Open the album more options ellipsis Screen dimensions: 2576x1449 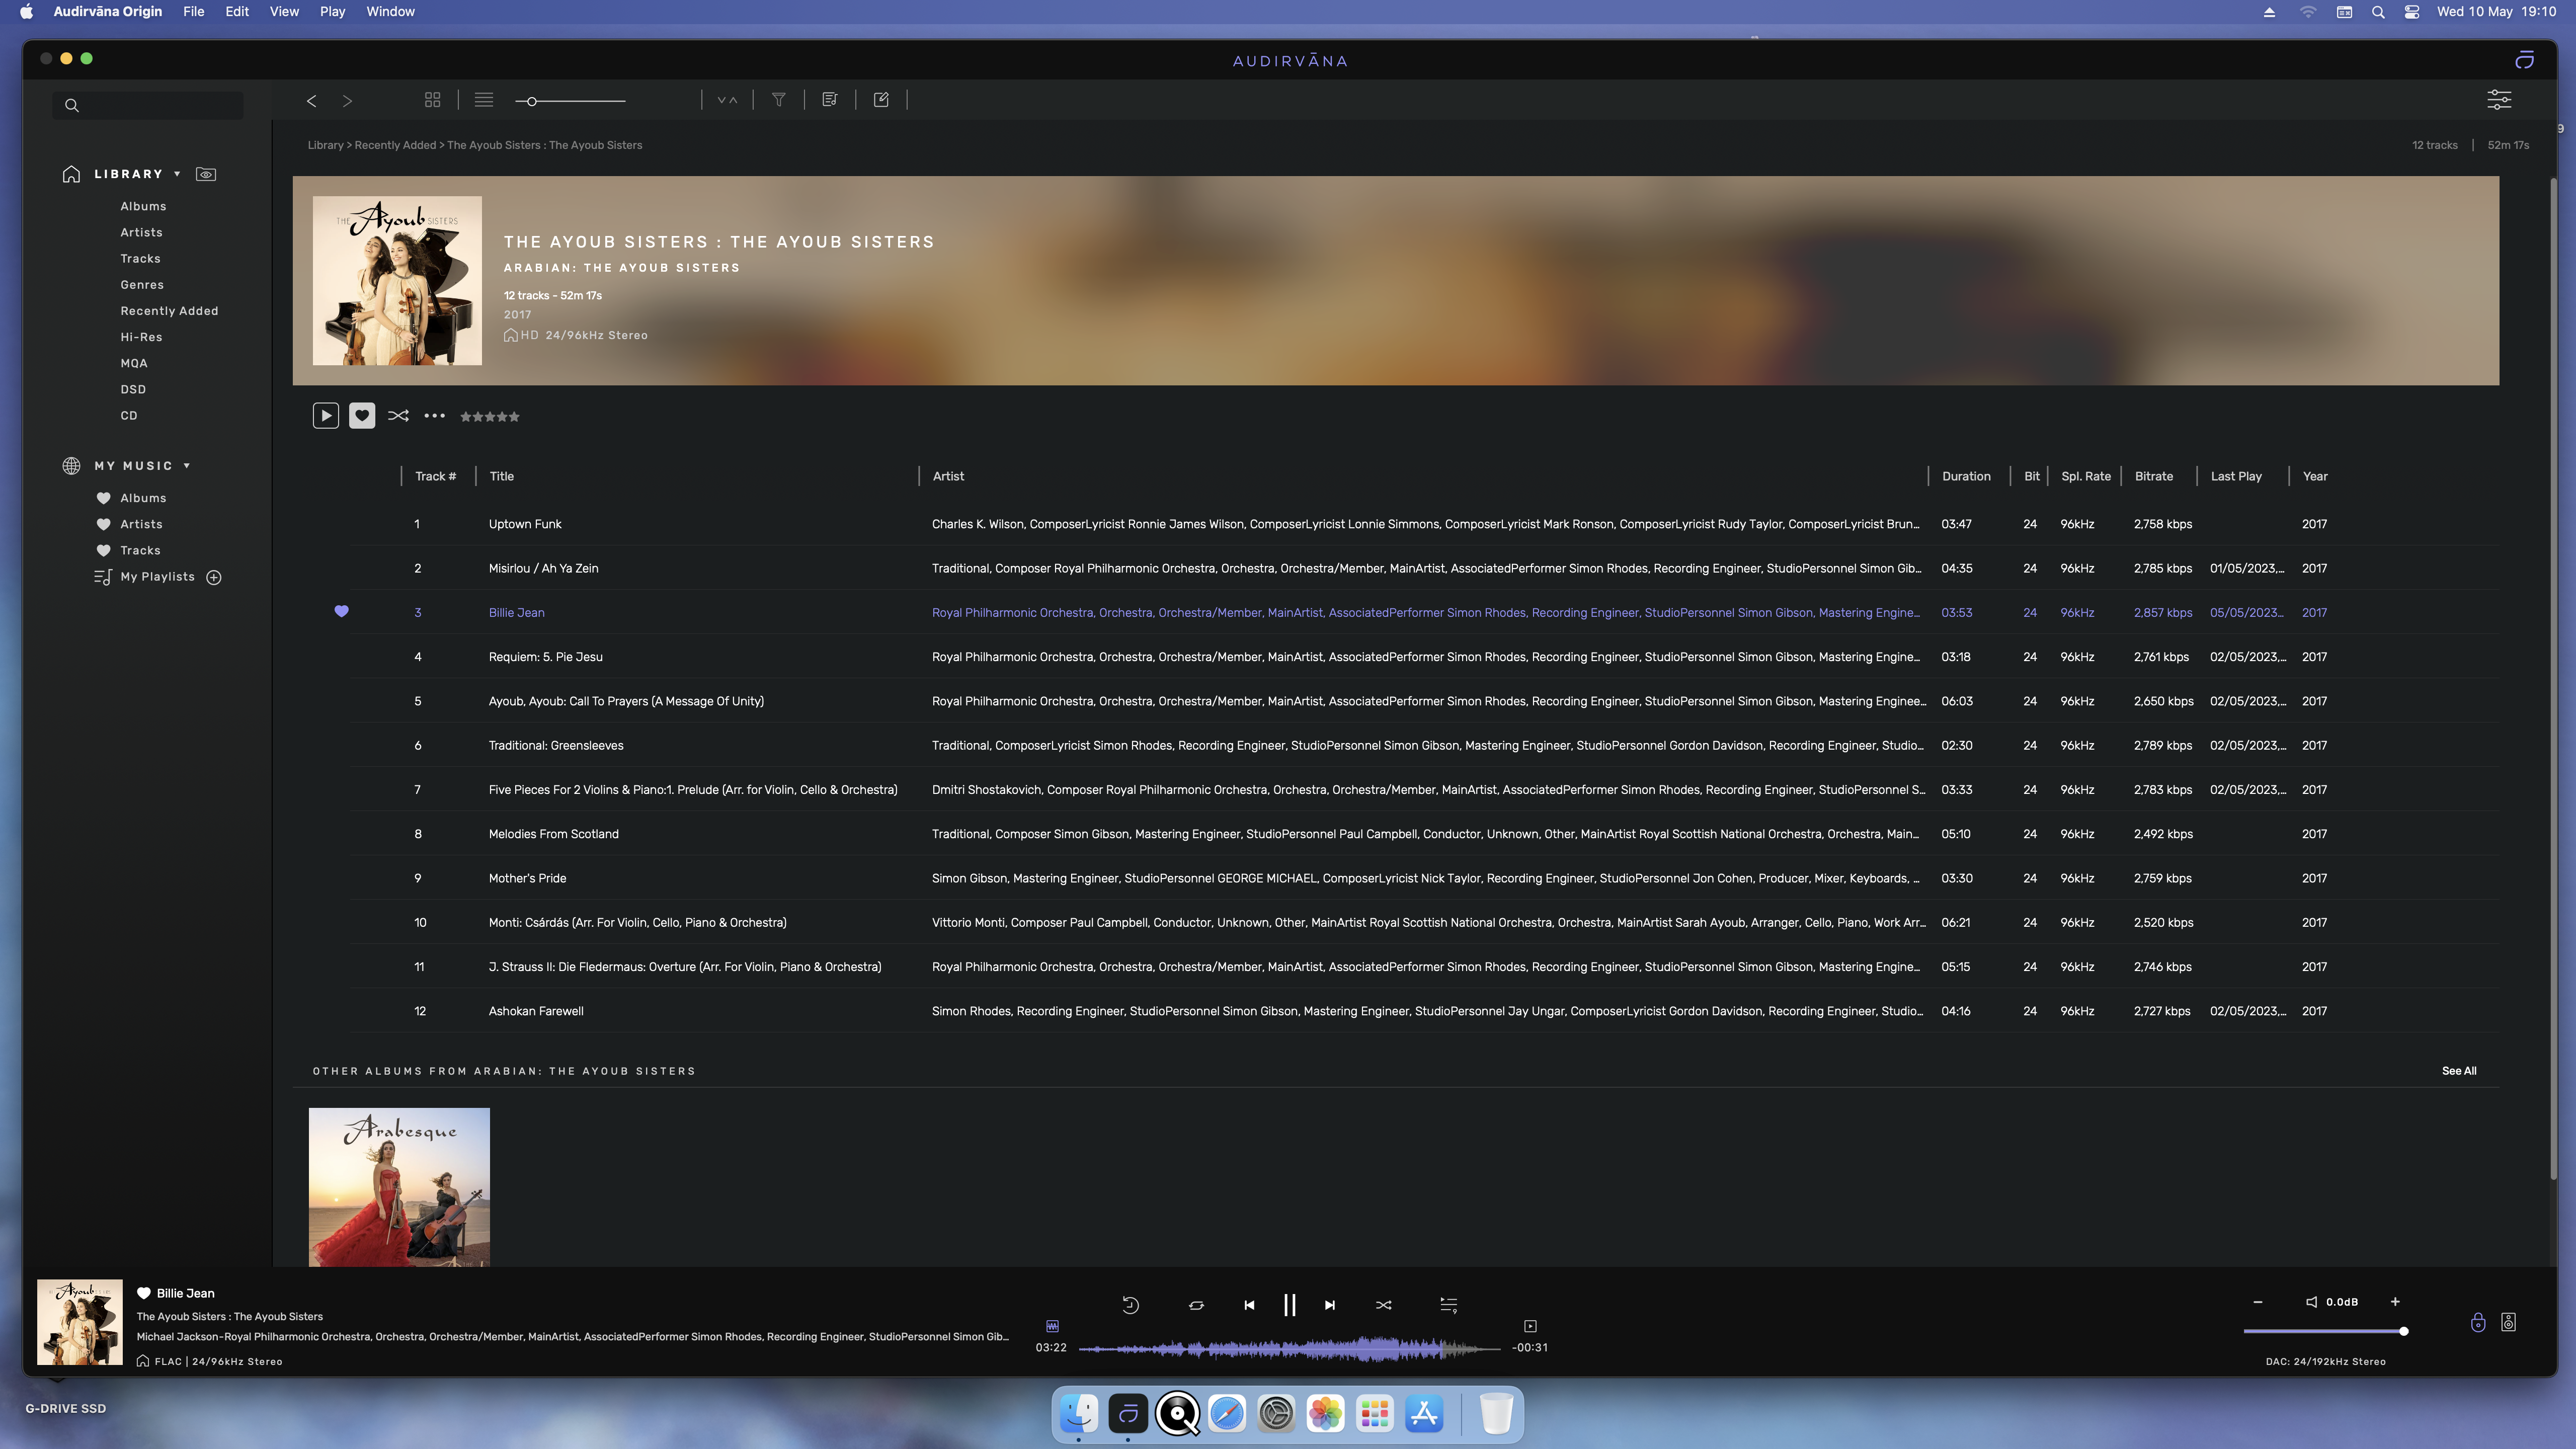pos(434,416)
